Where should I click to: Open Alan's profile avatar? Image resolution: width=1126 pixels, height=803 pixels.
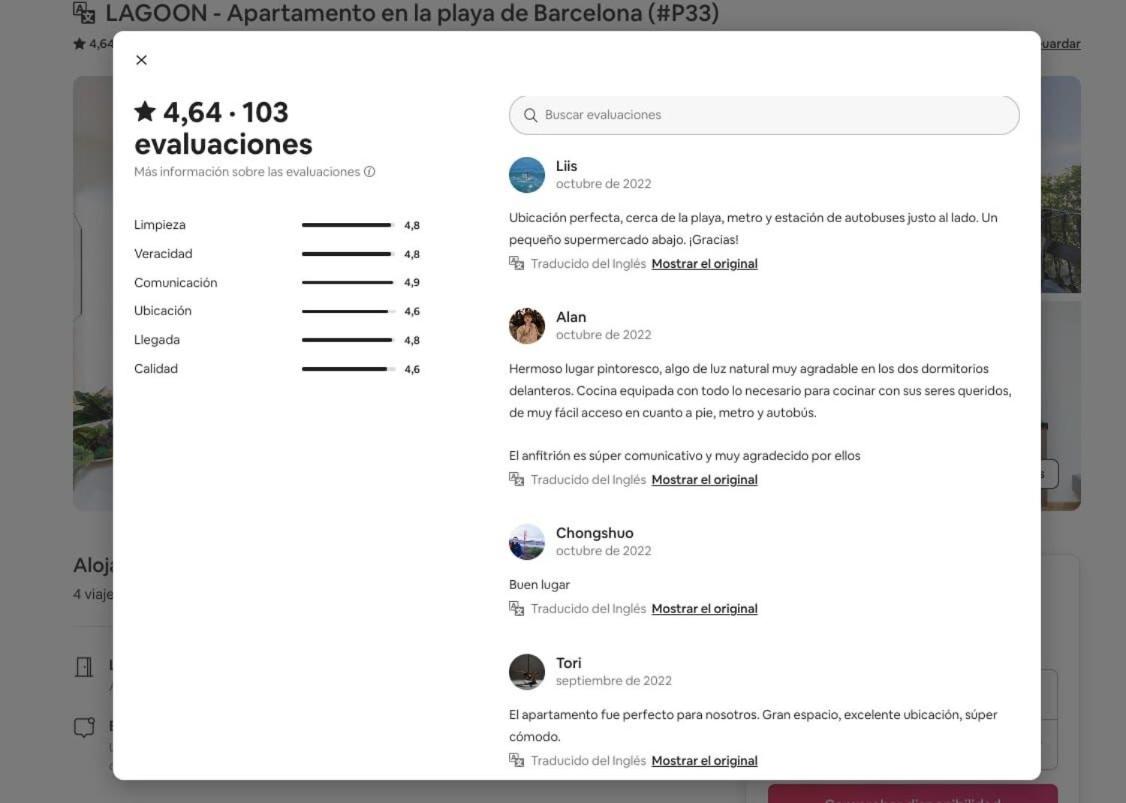[527, 326]
